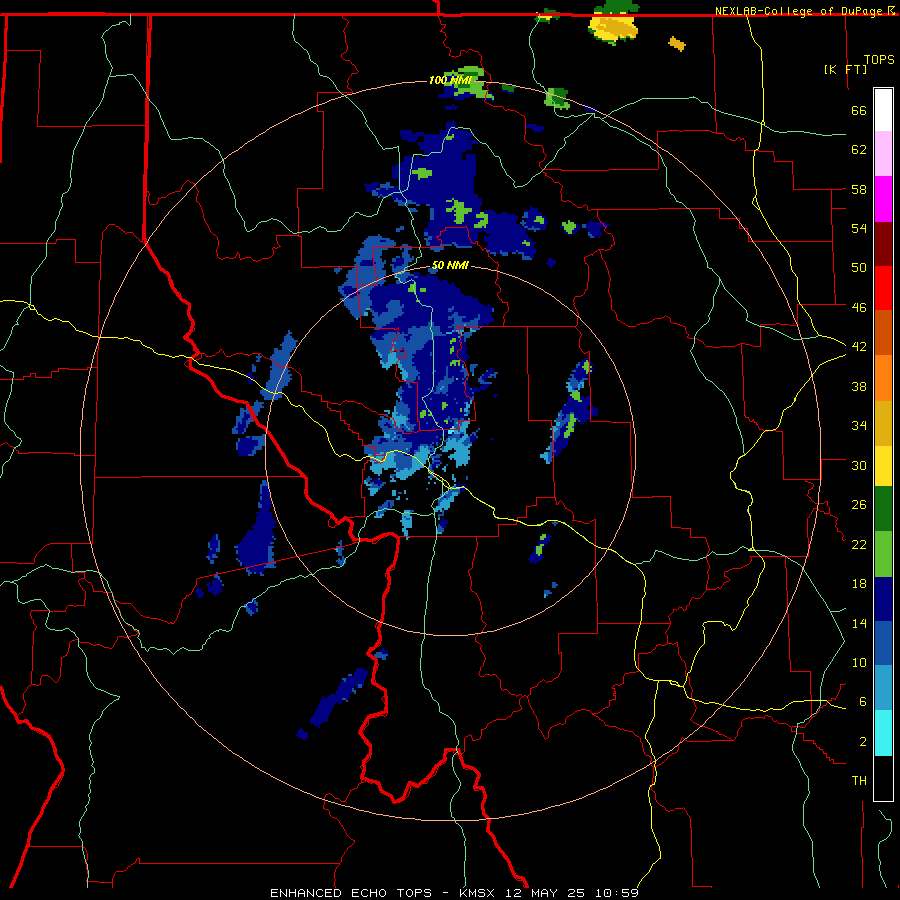Select the magenta legend color band

click(x=883, y=199)
